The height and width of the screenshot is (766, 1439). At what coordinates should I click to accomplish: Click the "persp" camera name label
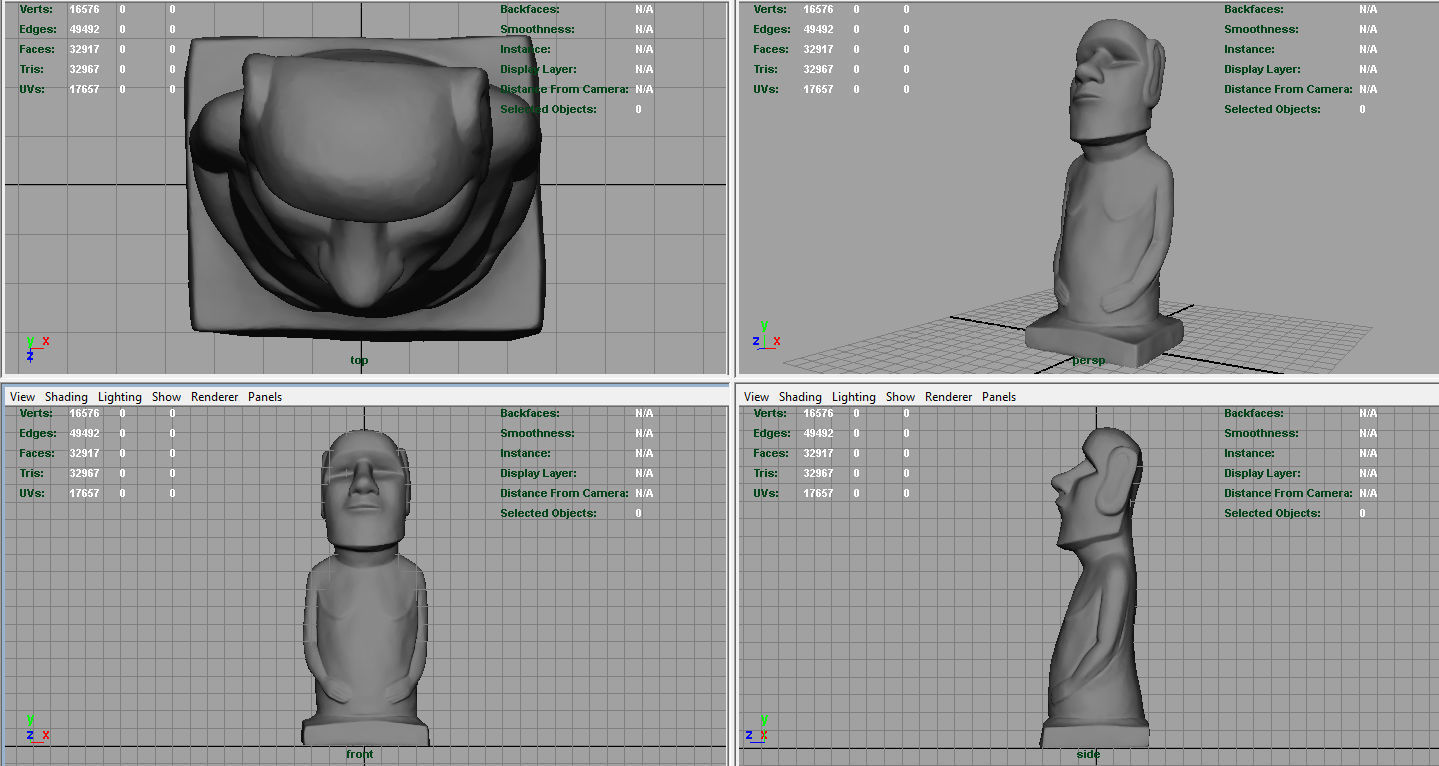click(x=1088, y=360)
